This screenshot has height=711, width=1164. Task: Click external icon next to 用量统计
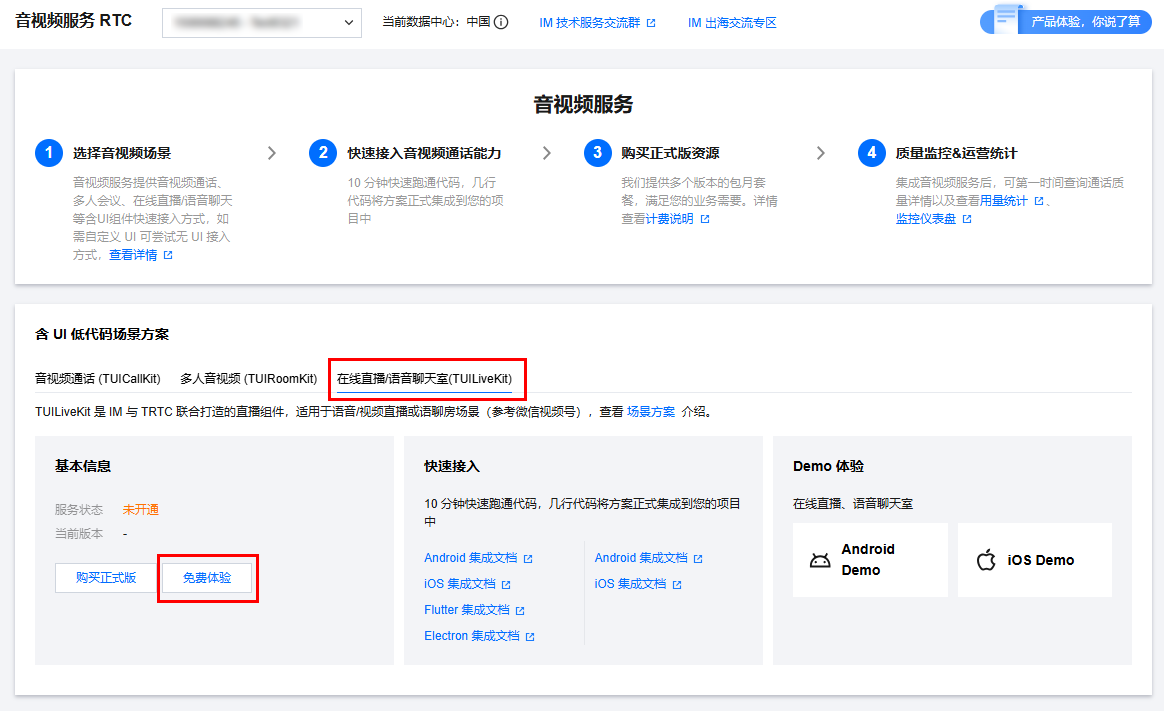tap(1039, 201)
